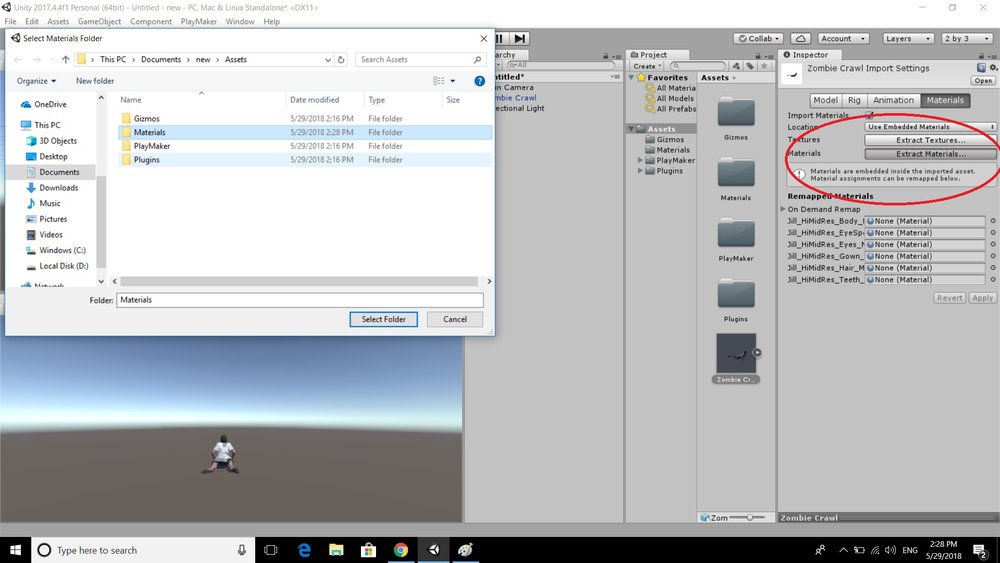Image resolution: width=1000 pixels, height=563 pixels.
Task: Open the Location dropdown Use Embedded Materials
Action: pos(930,127)
